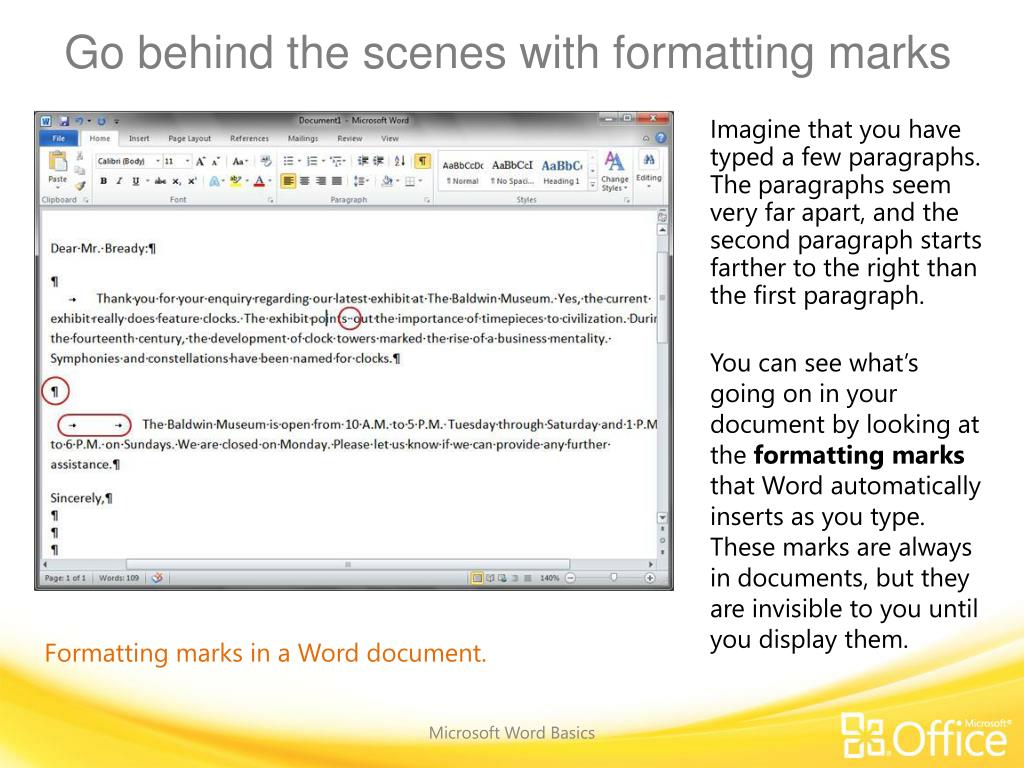Switch to Full Screen Reading view
Image resolution: width=1024 pixels, height=768 pixels.
pos(490,578)
